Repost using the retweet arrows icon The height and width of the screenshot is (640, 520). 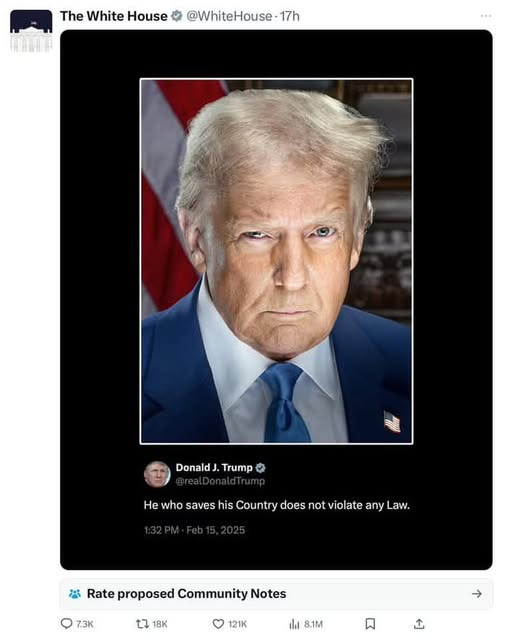pos(142,624)
